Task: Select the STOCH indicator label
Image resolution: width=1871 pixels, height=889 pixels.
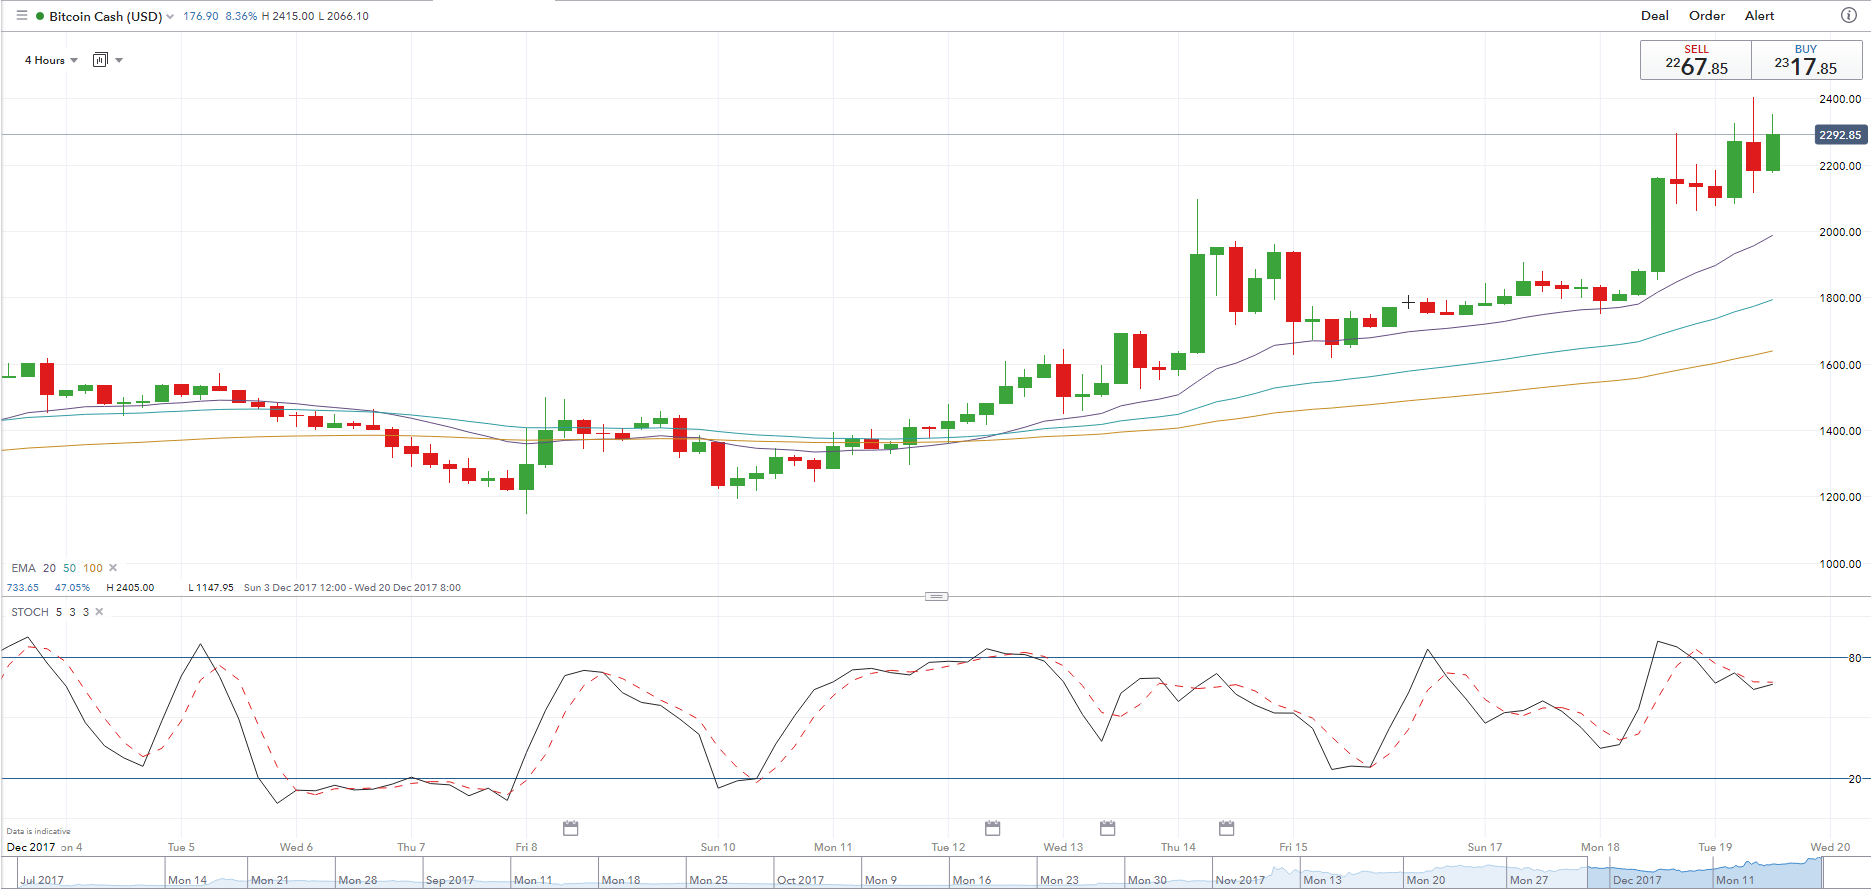Action: pos(30,612)
